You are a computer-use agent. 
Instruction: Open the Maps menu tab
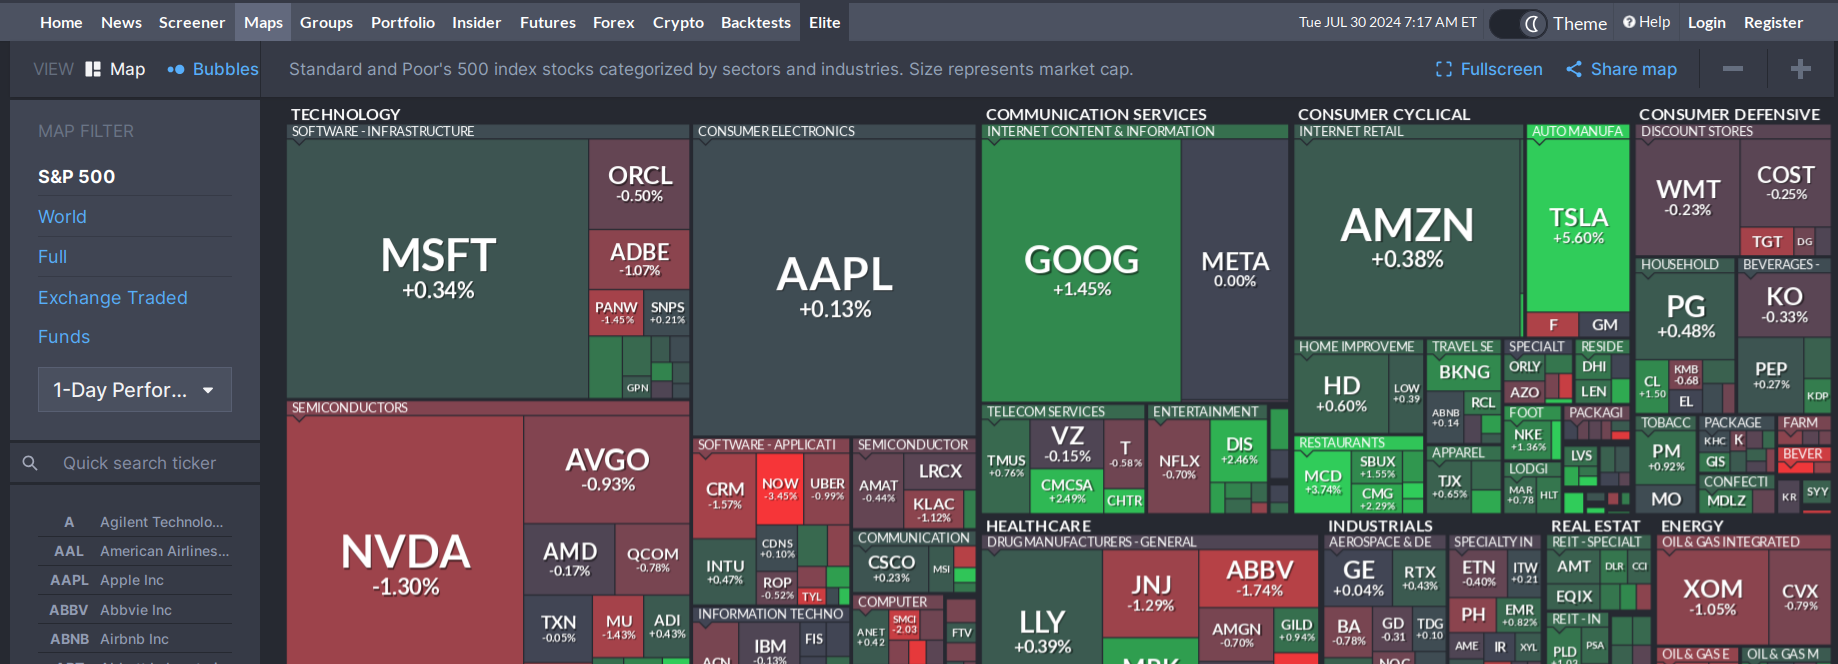click(x=263, y=22)
